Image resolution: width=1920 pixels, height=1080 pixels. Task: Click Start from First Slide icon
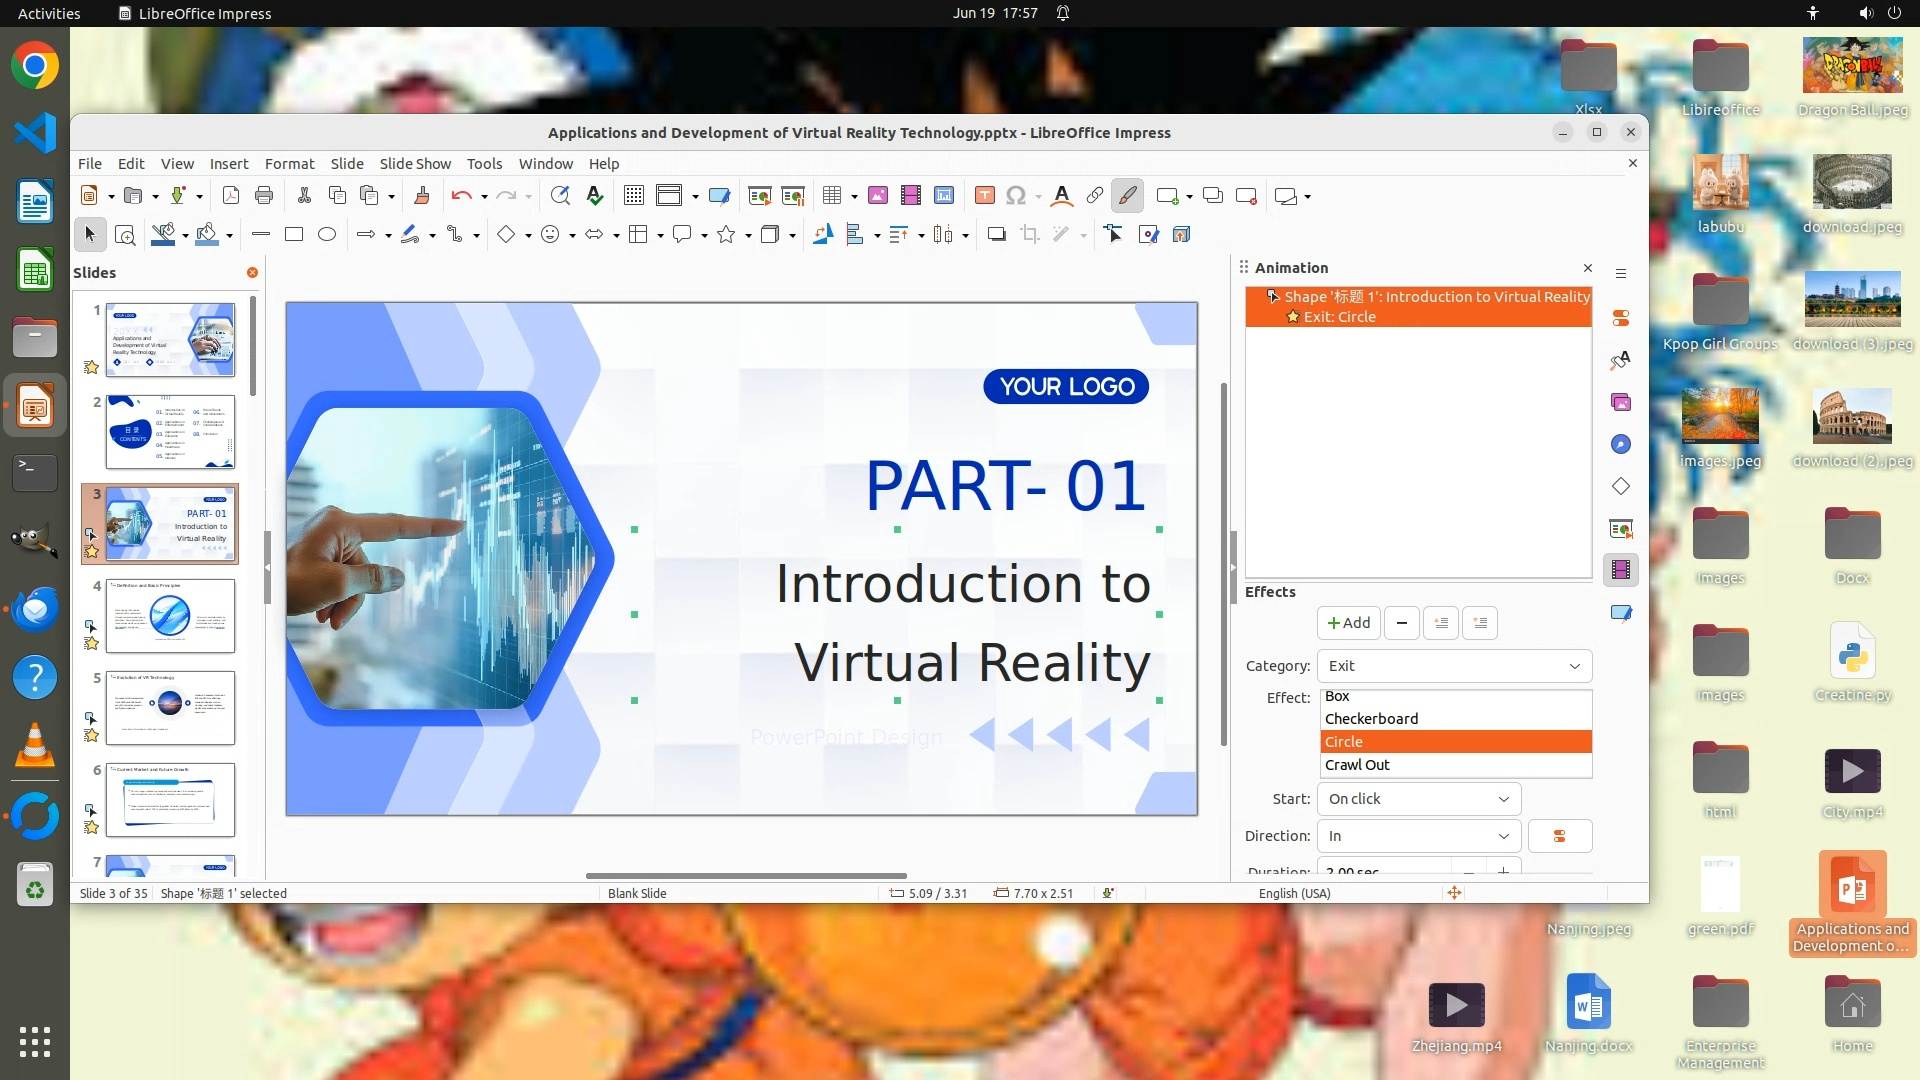coord(759,196)
